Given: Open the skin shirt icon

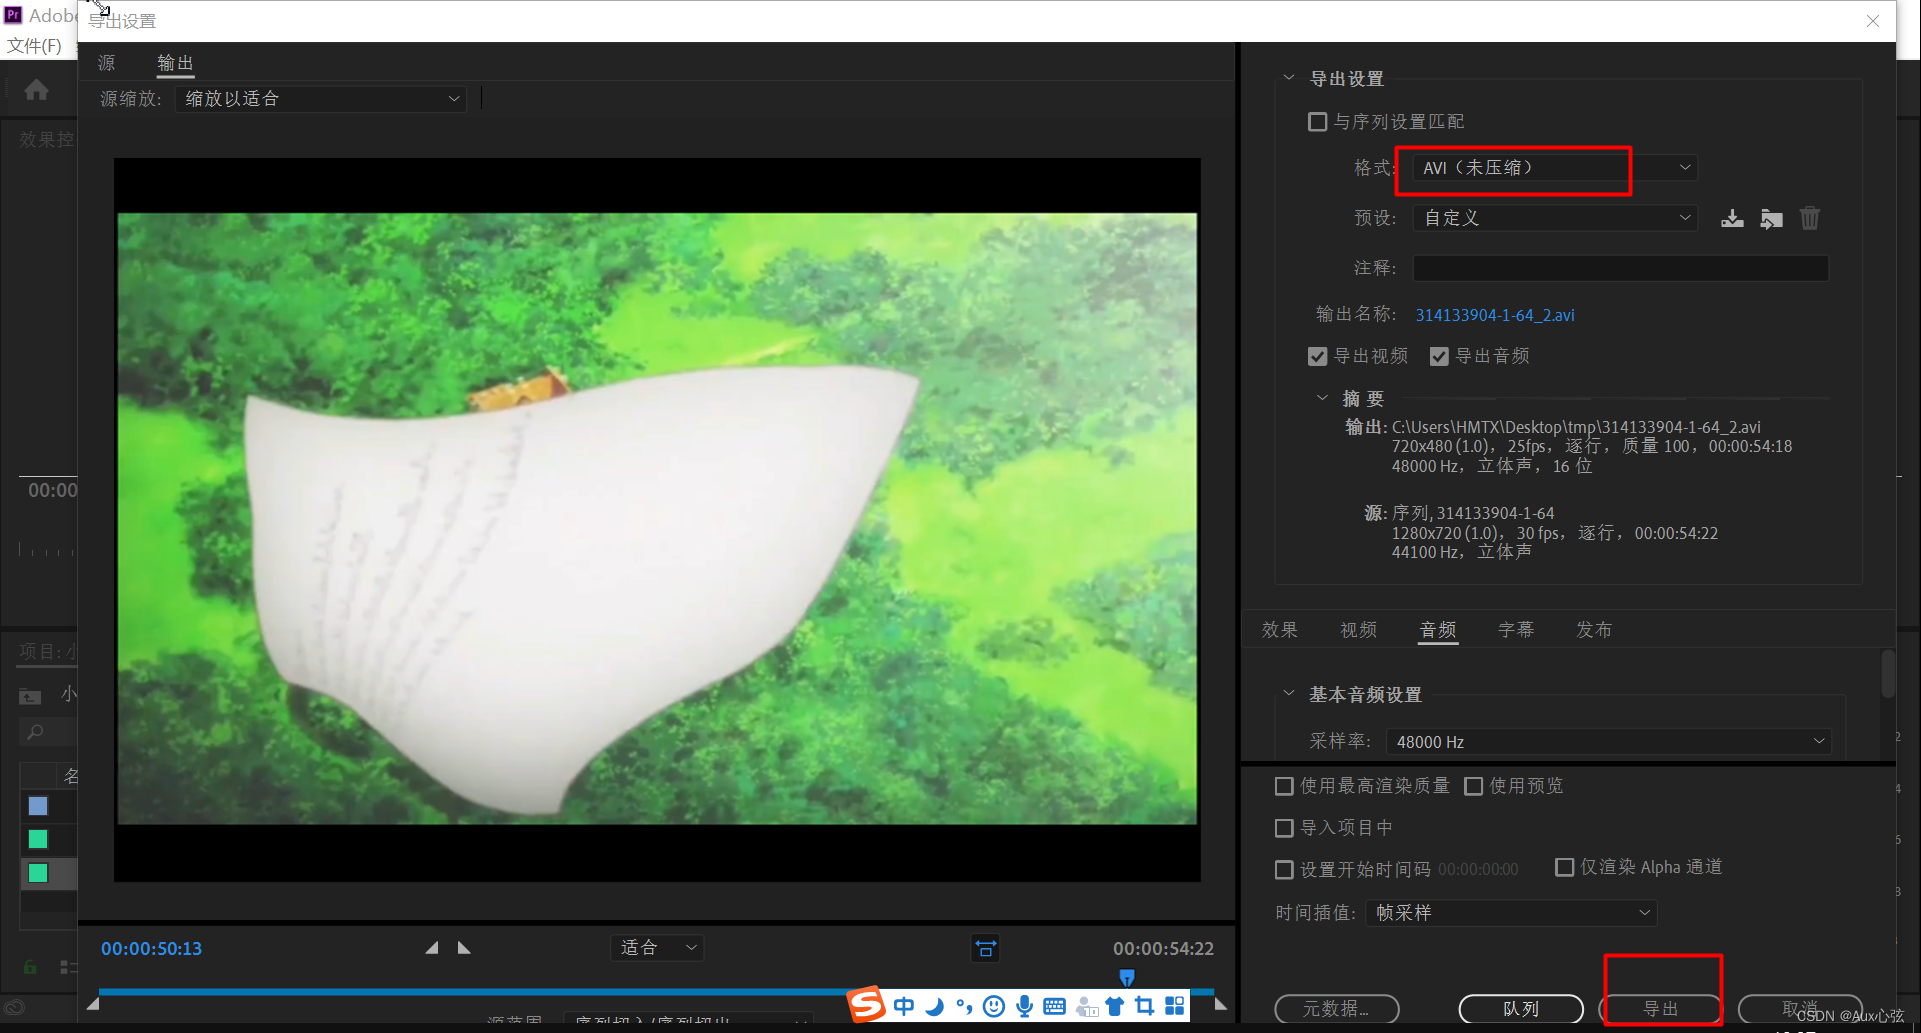Looking at the screenshot, I should (1115, 1006).
